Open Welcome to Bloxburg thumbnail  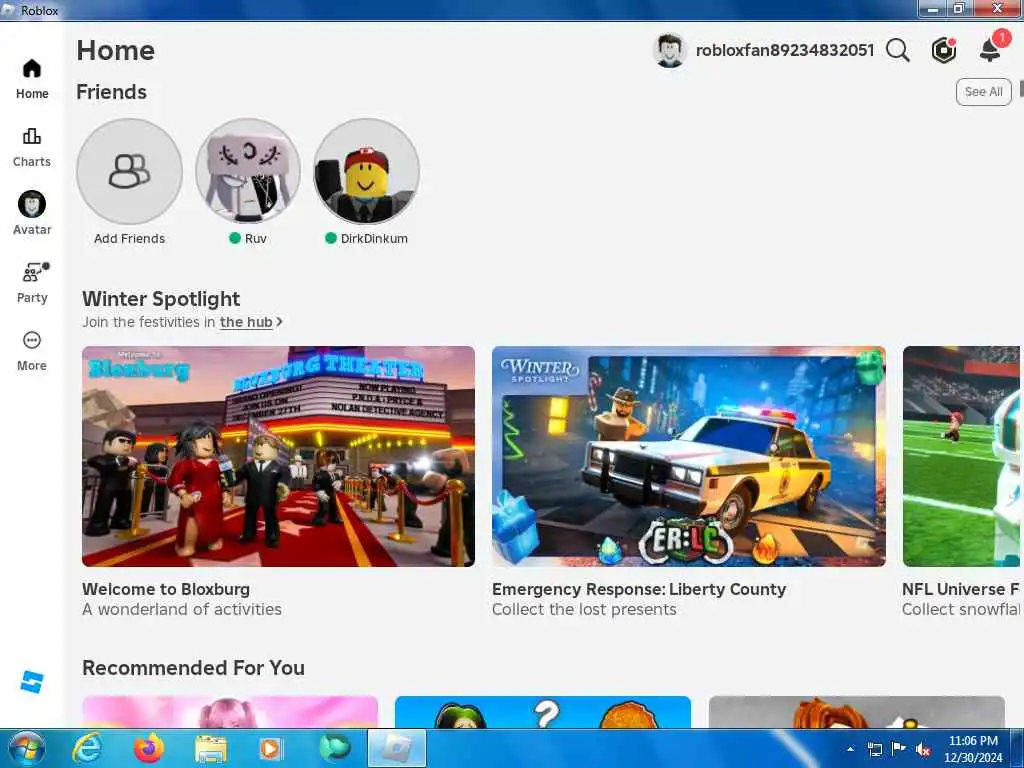tap(278, 456)
